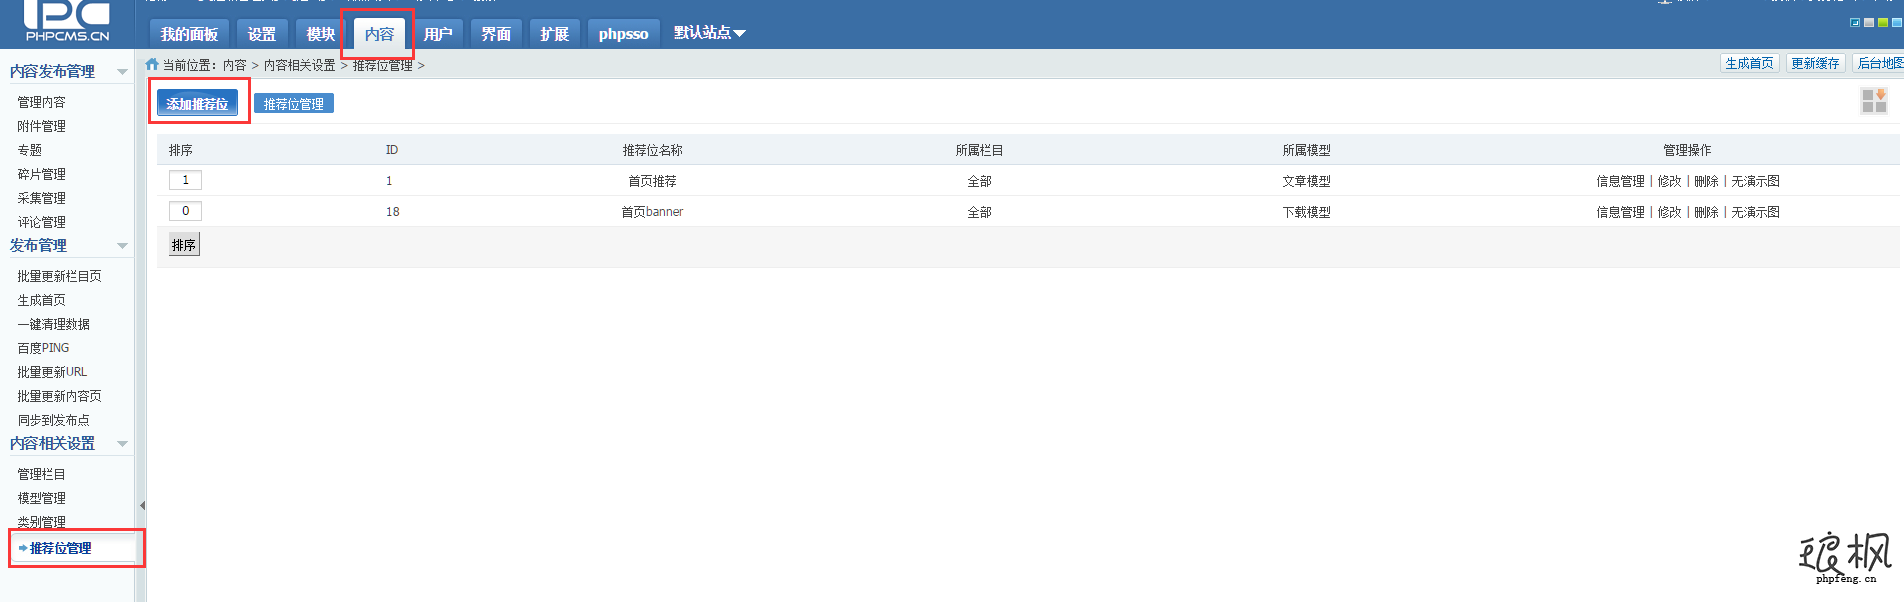Image resolution: width=1904 pixels, height=602 pixels.
Task: Open 批量更新栏目页 in the sidebar
Action: click(x=59, y=276)
